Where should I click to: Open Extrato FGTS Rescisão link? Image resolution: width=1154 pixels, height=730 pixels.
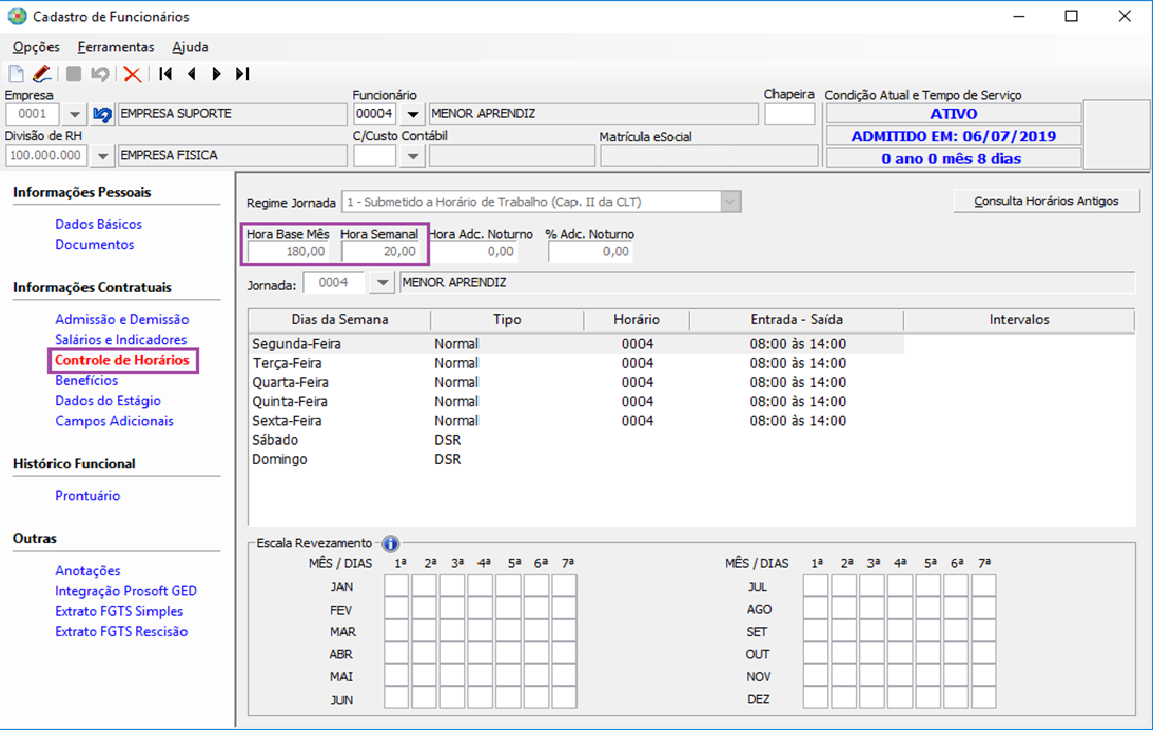(x=121, y=631)
